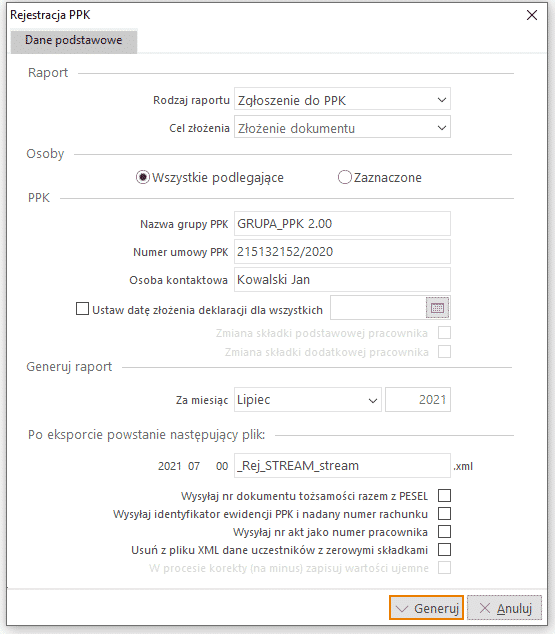Viewport: 555px width, 634px height.
Task: Expand the Rodzaj raportu dropdown
Action: 342,99
